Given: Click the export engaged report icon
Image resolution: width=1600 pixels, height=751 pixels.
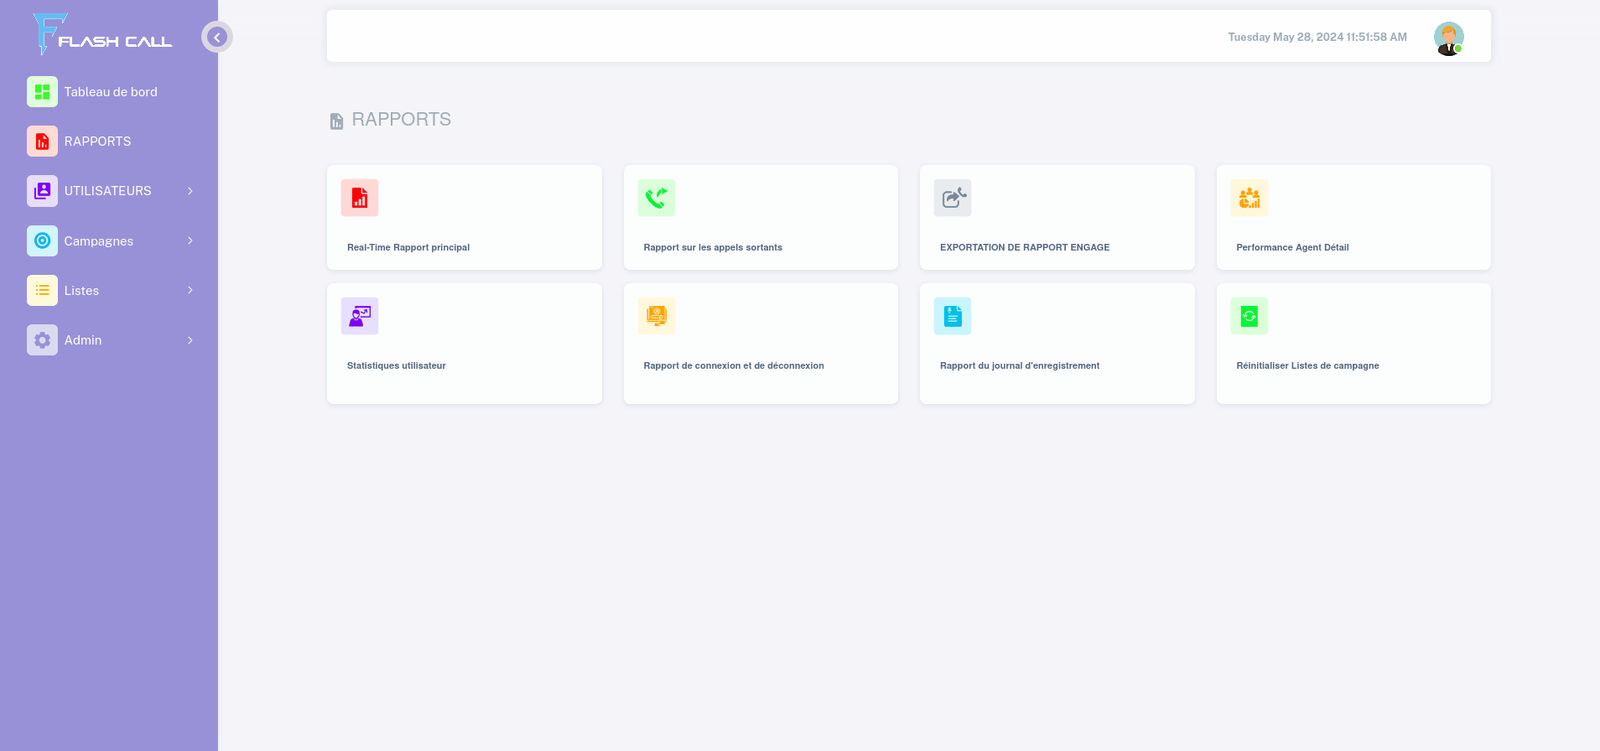Looking at the screenshot, I should [952, 198].
